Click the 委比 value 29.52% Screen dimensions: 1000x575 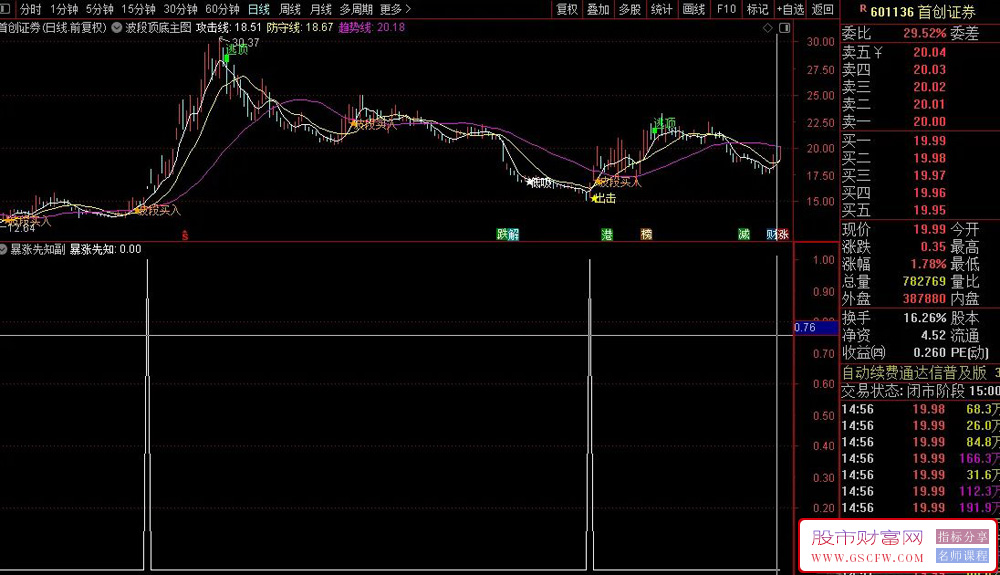point(925,33)
